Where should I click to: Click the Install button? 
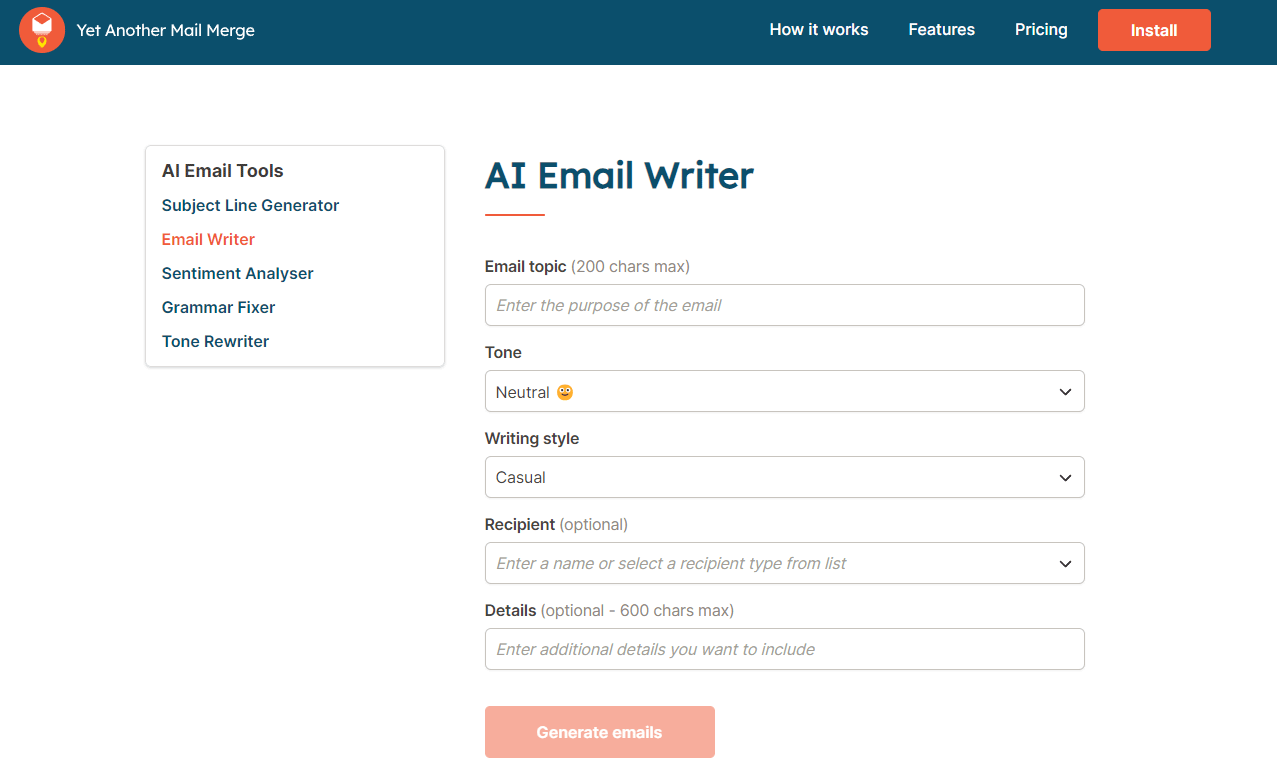tap(1153, 29)
